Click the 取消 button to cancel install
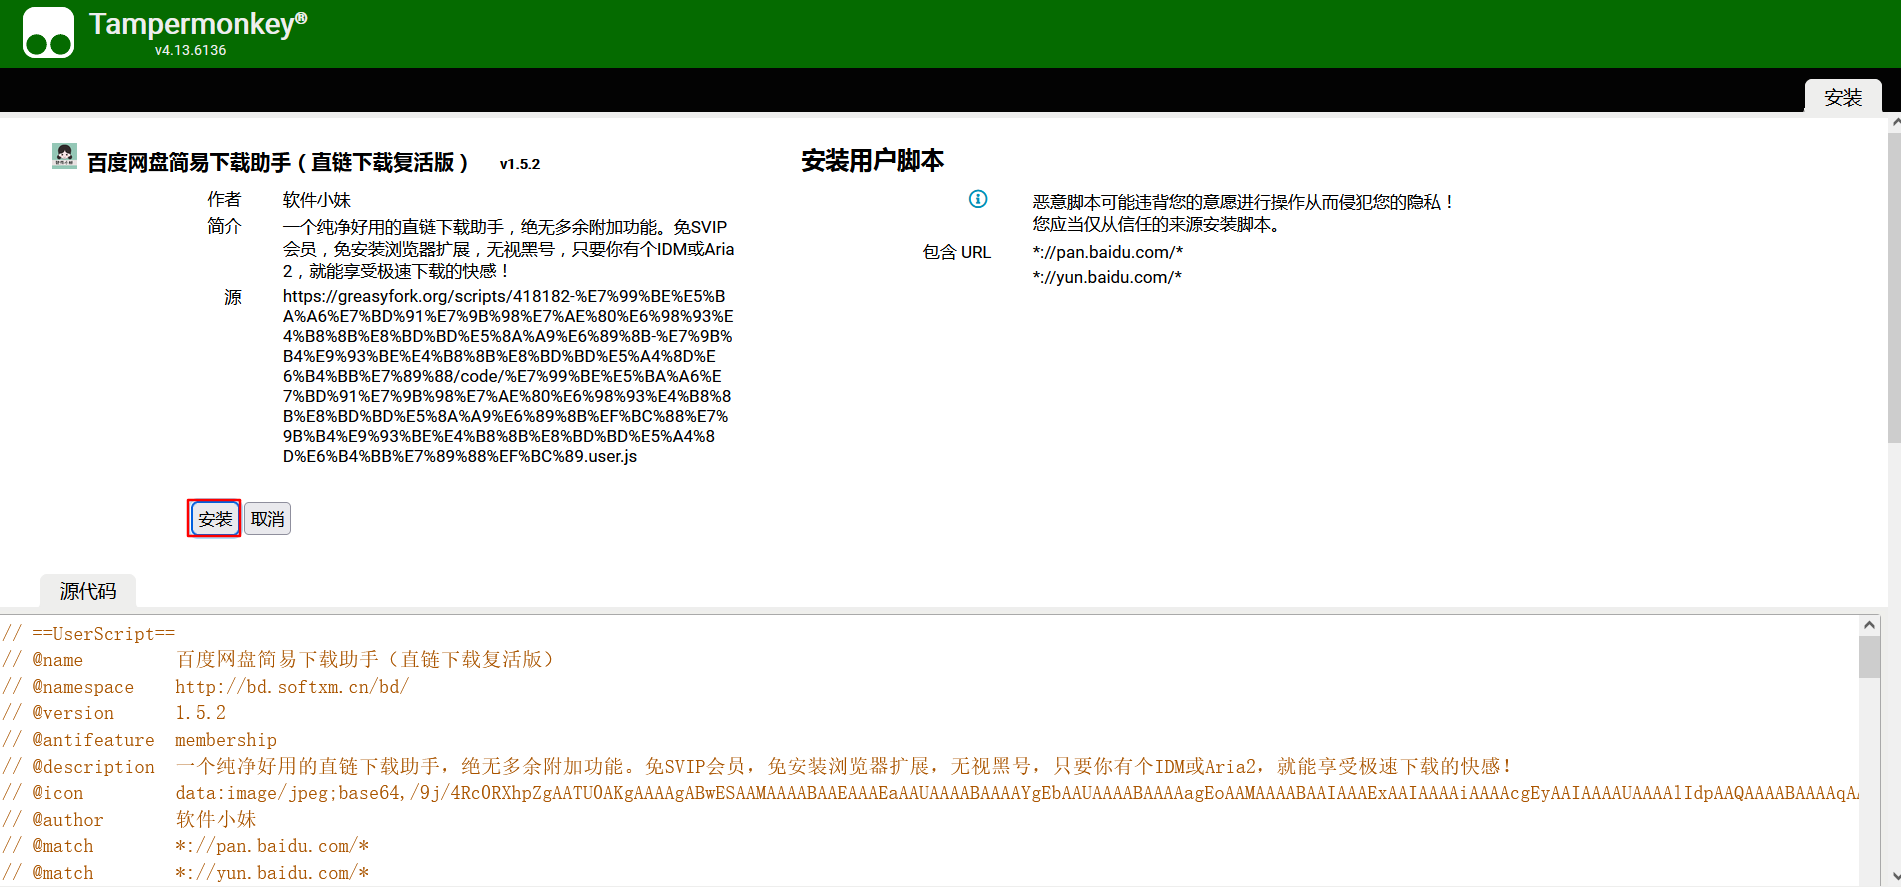The image size is (1901, 887). (x=267, y=518)
